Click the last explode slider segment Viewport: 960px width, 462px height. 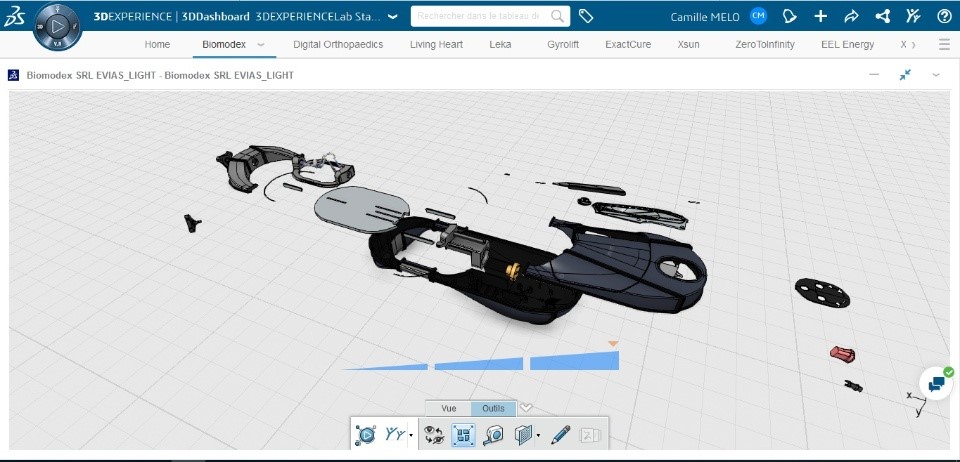click(574, 361)
